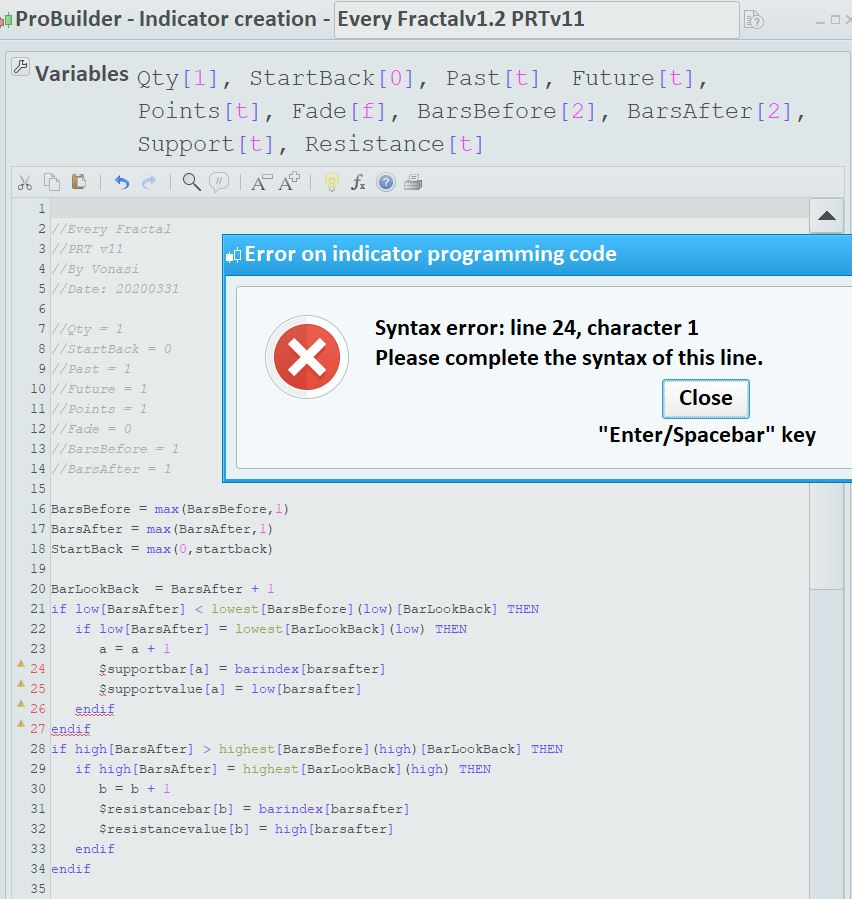Open Search with the magnifying glass icon

tap(191, 182)
